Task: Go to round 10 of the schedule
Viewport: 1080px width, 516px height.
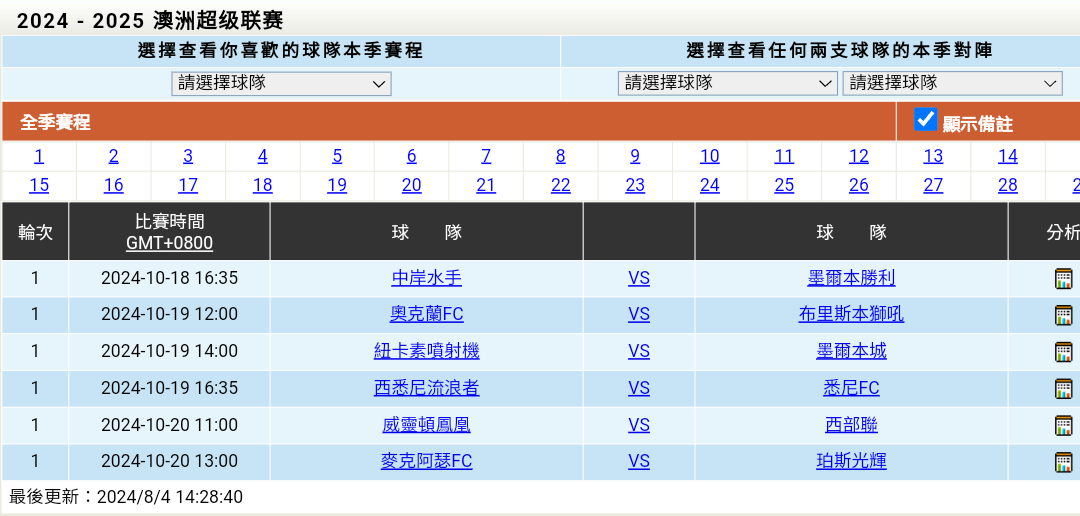Action: (x=709, y=156)
